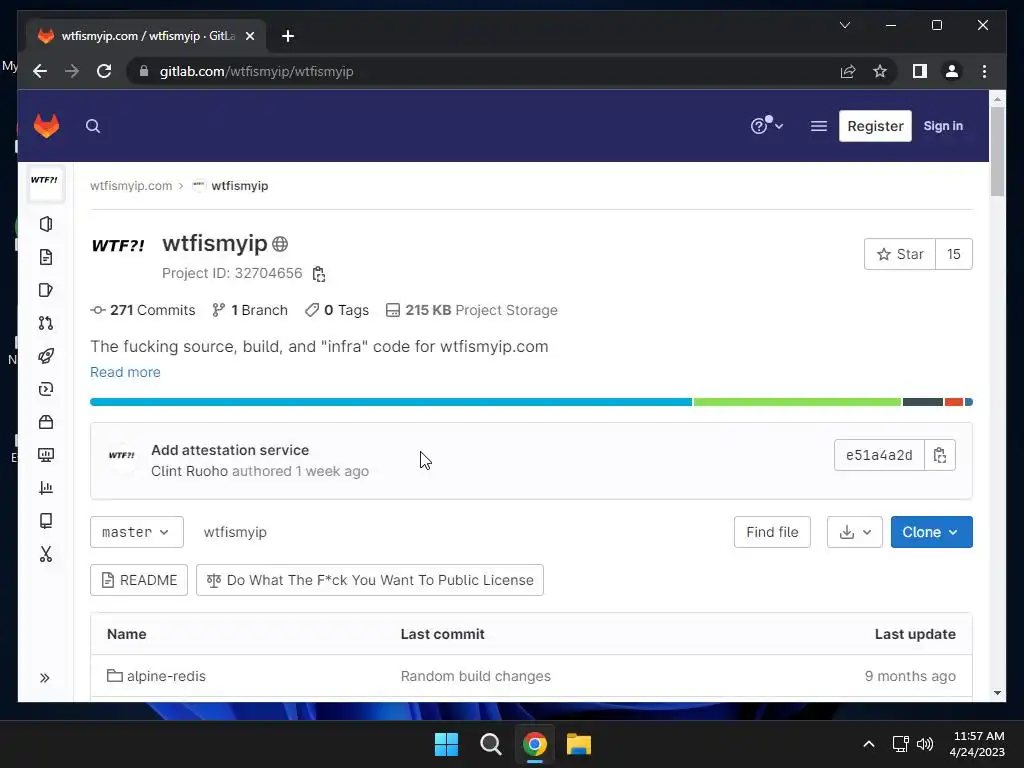Click Clint Ruoho author name
This screenshot has height=768, width=1024.
coord(189,471)
